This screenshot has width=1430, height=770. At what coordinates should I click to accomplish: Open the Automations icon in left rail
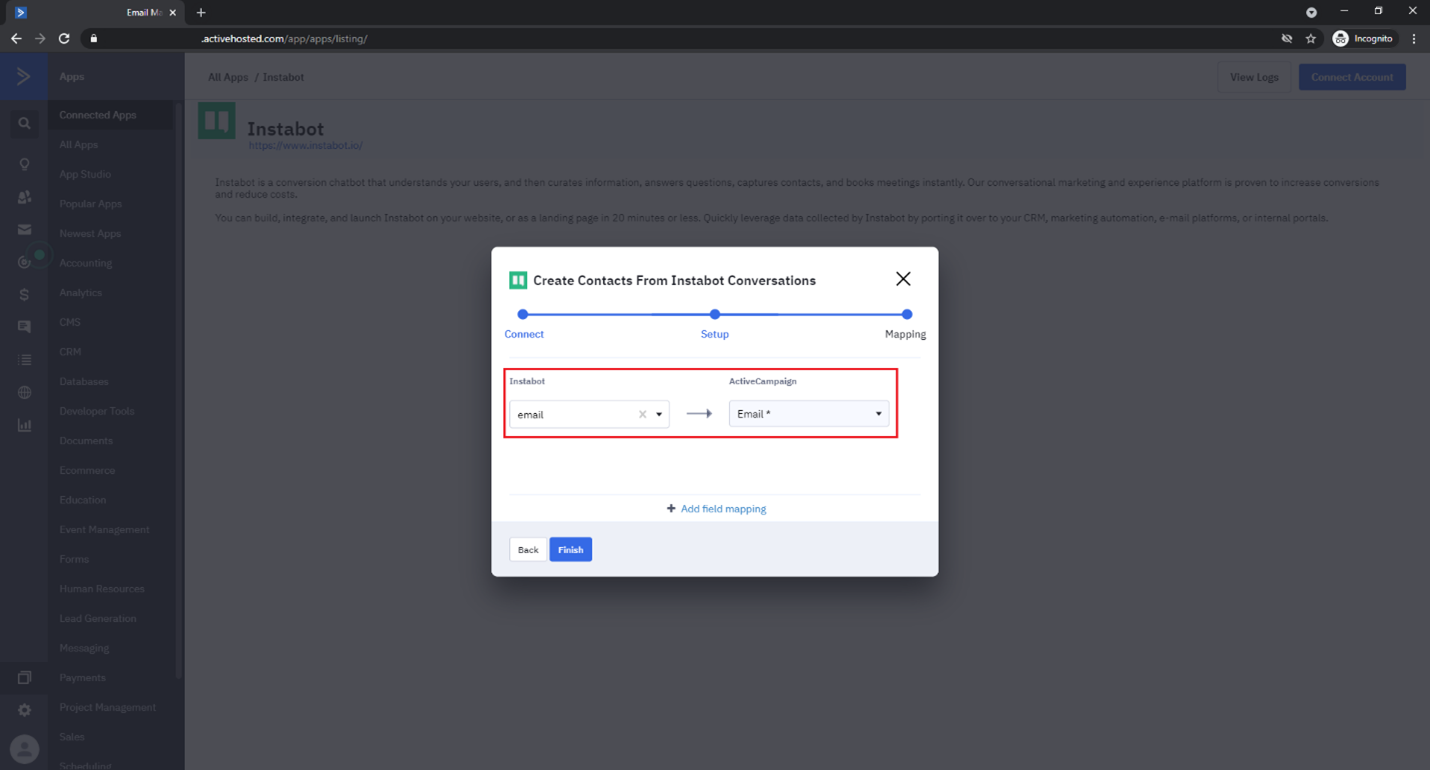pyautogui.click(x=24, y=262)
